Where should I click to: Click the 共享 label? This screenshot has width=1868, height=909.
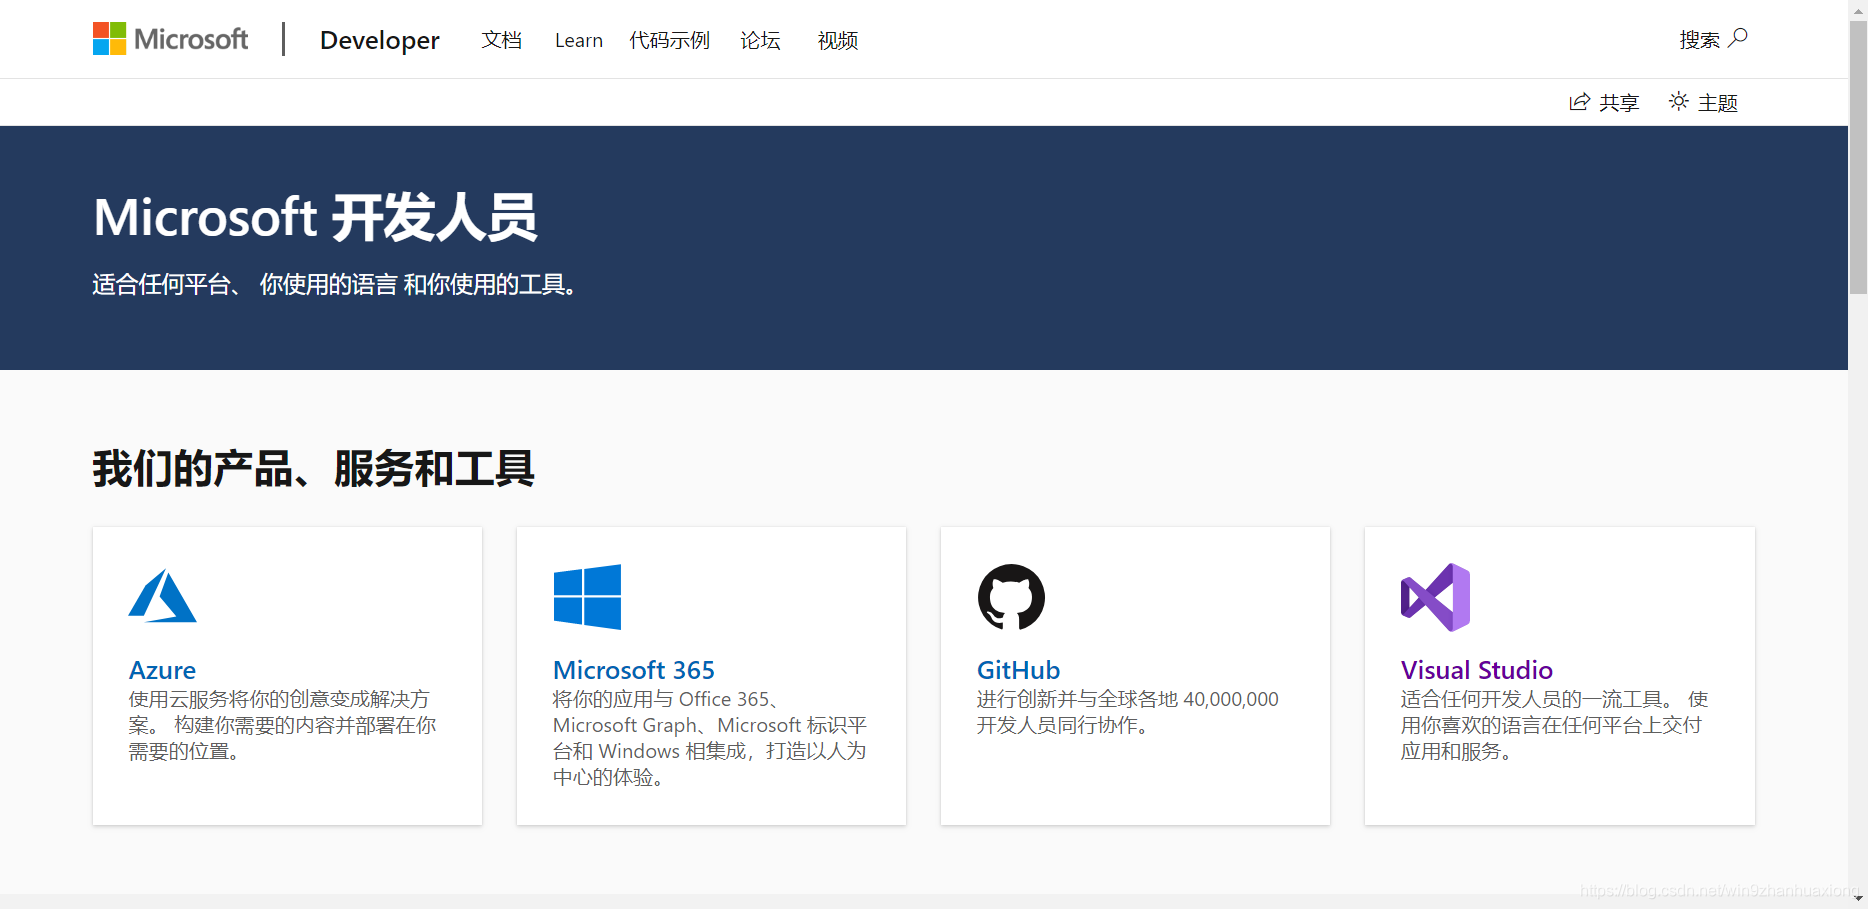pos(1619,103)
